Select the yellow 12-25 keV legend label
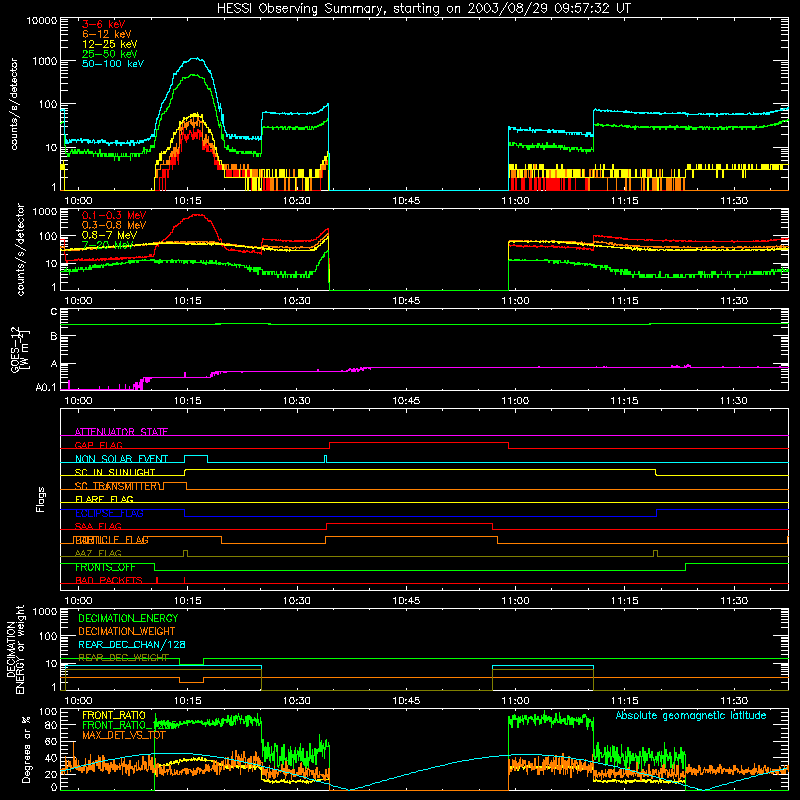The image size is (800, 800). click(110, 44)
